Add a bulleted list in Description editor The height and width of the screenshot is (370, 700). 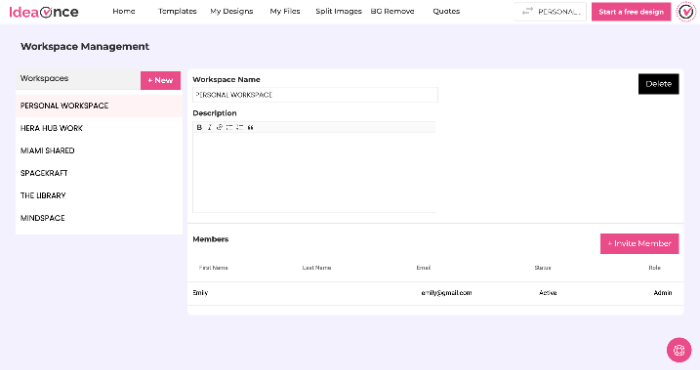[229, 127]
